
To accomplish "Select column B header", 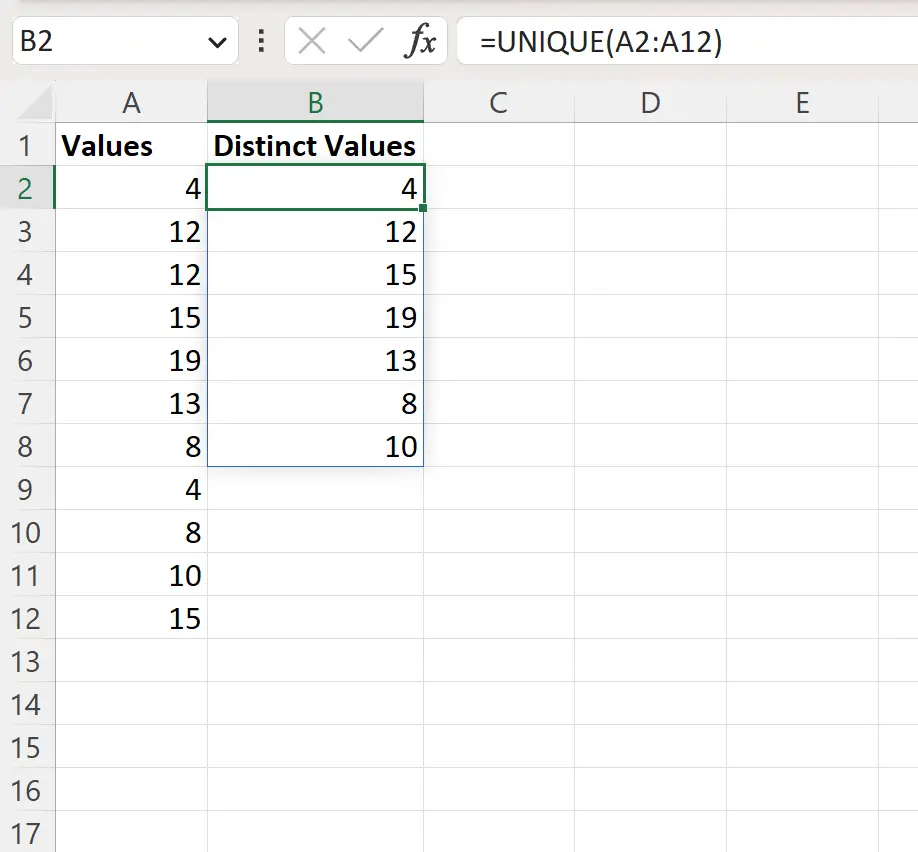I will (x=315, y=102).
